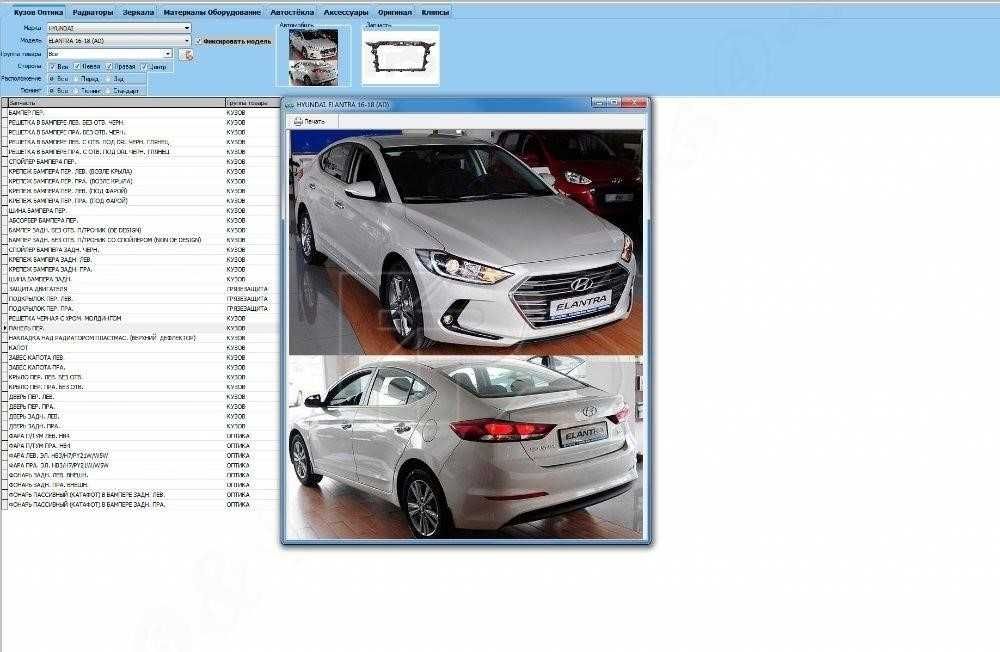Click the clear-filter icon beside product group
Image resolution: width=1000 pixels, height=652 pixels.
[186, 54]
